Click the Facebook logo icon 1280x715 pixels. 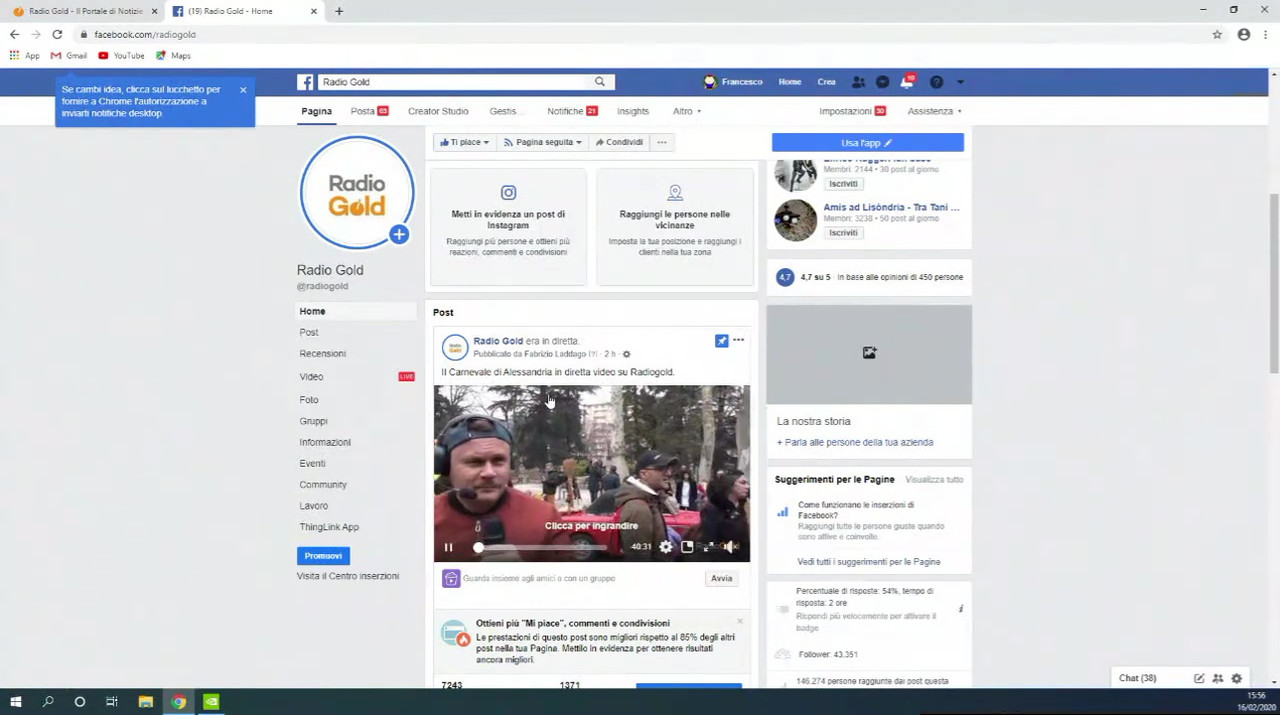[x=306, y=82]
